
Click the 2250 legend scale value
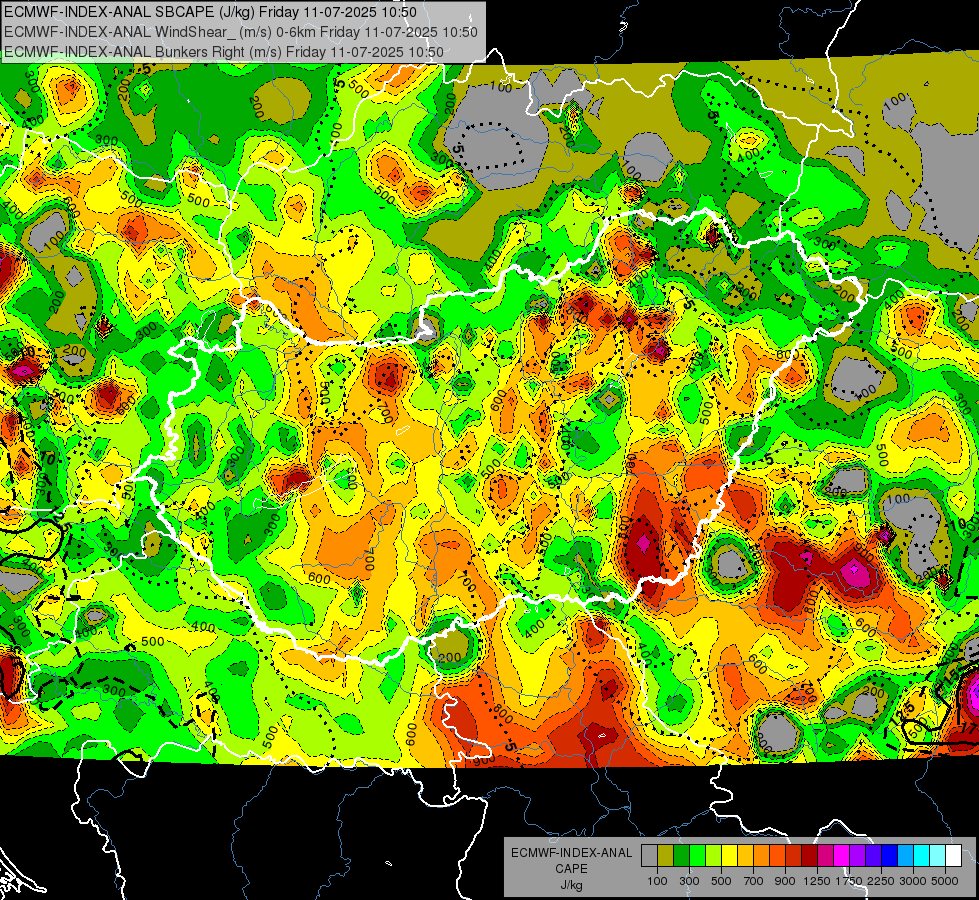(x=882, y=881)
